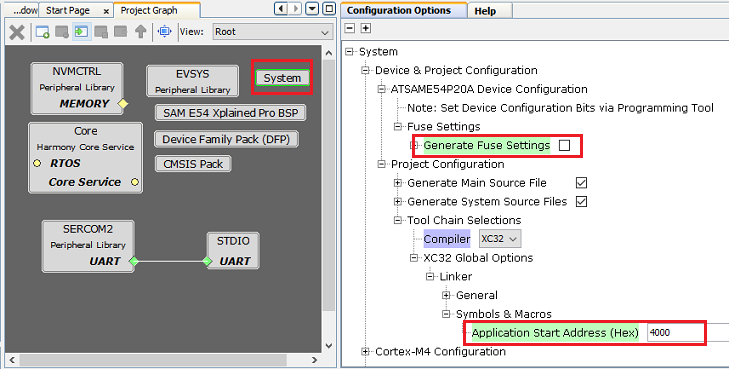Viewport: 729px width, 369px height.
Task: Toggle Generate Fuse Settings checkbox
Action: point(564,145)
